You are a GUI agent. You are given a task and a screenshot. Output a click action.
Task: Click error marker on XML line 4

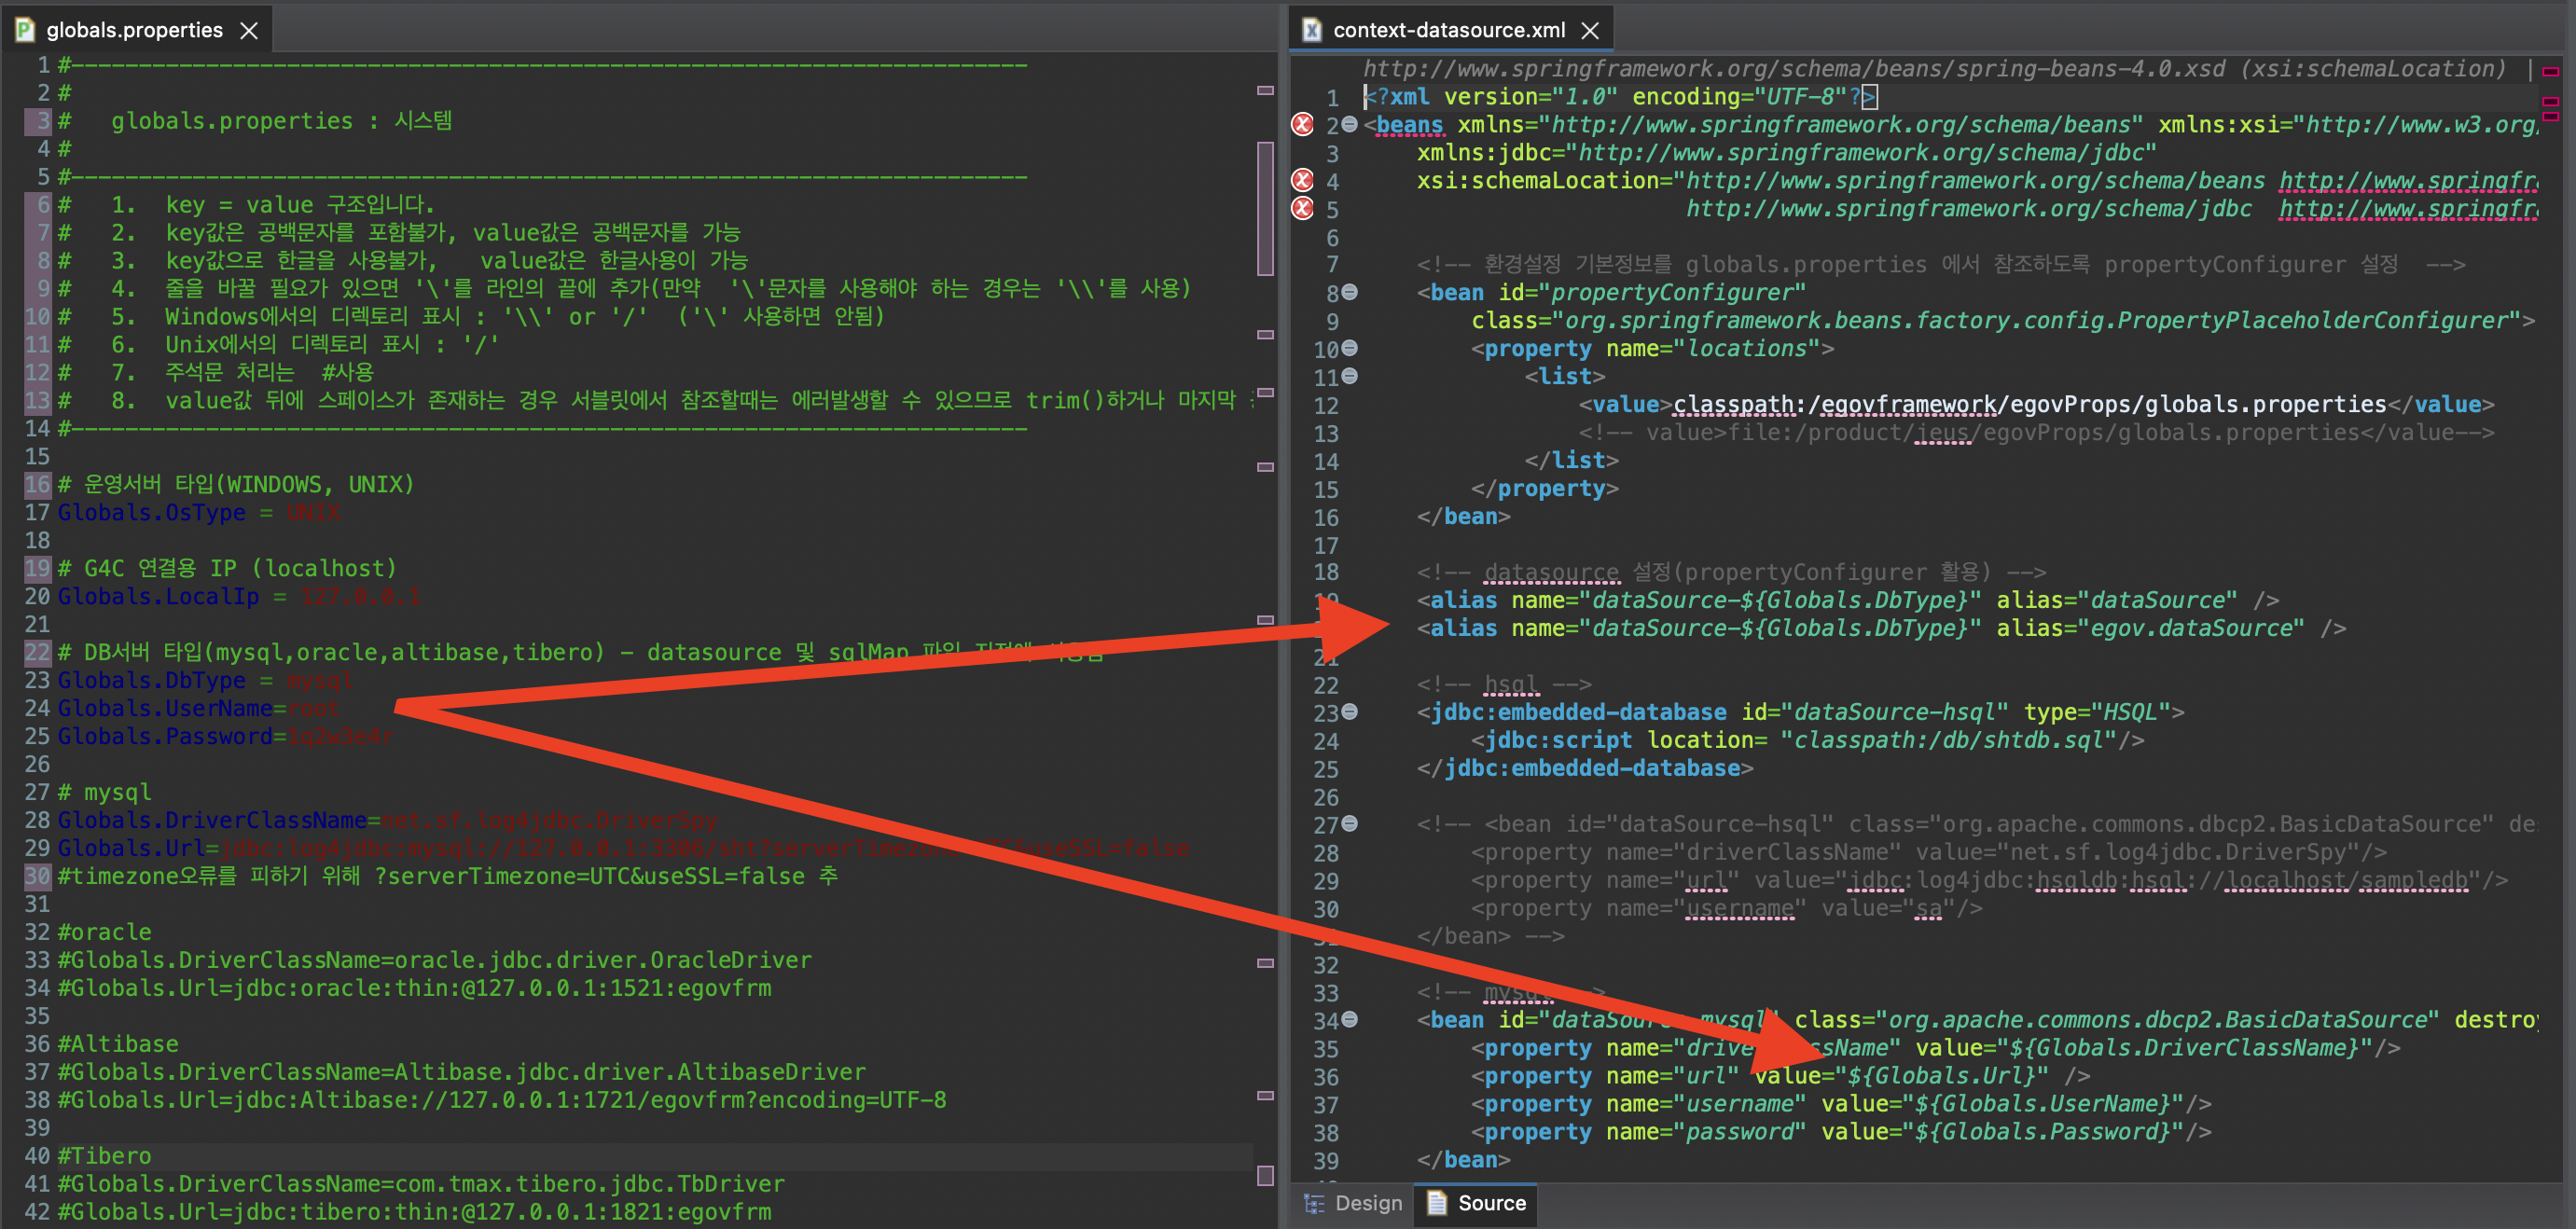tap(1302, 181)
